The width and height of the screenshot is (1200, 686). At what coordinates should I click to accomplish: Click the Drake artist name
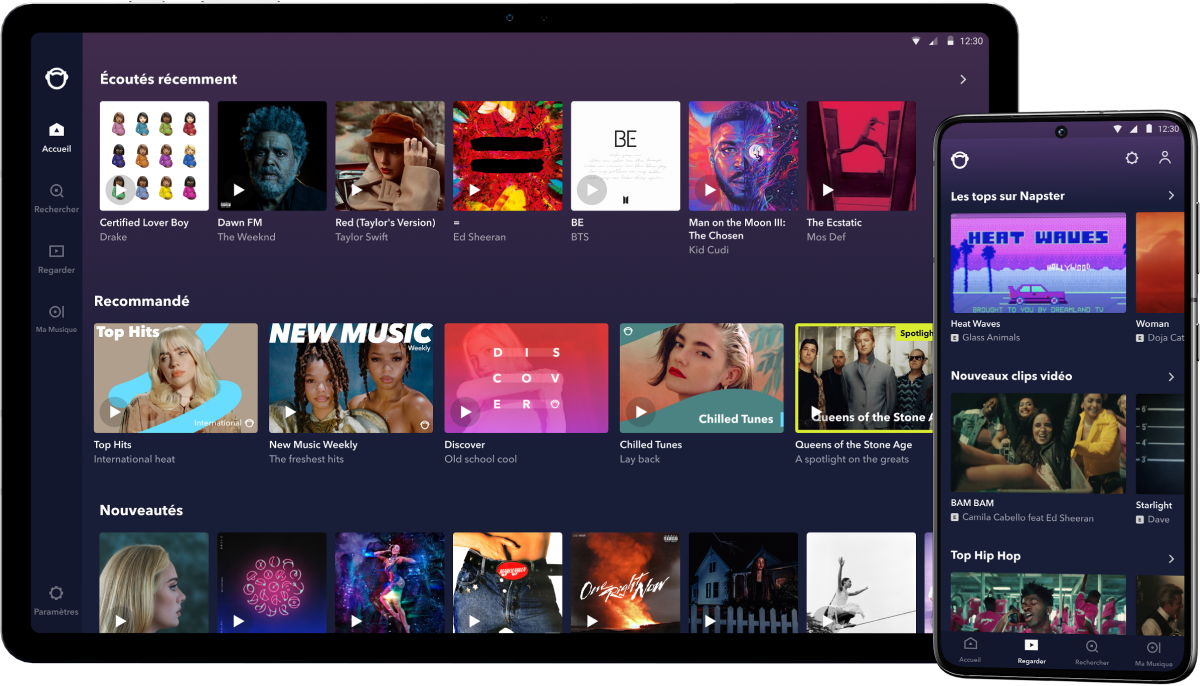[x=113, y=237]
